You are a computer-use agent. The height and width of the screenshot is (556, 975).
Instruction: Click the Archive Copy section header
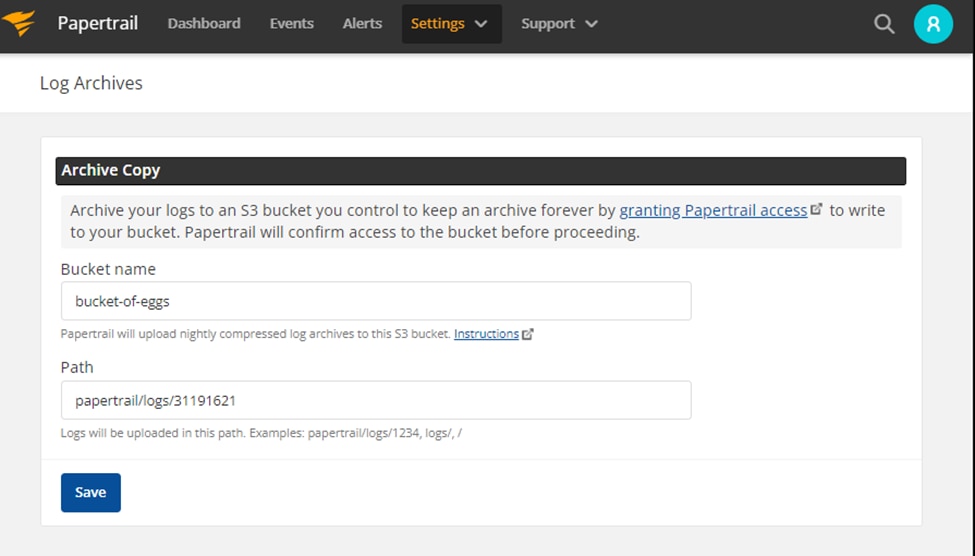481,171
